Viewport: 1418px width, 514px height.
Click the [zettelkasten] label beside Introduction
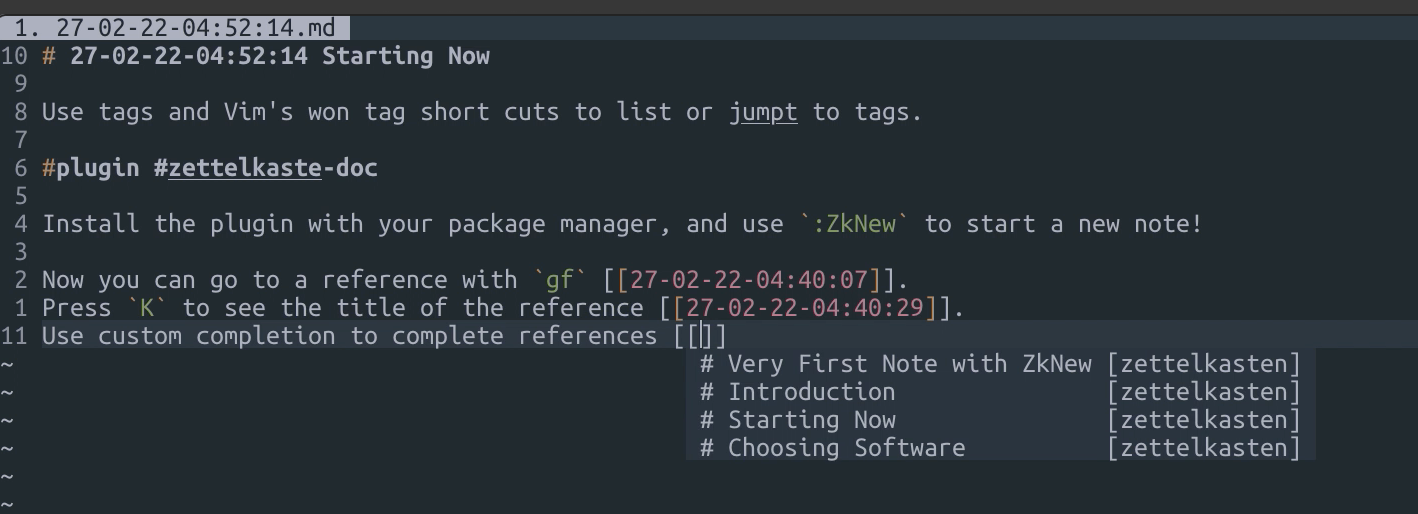(x=1204, y=391)
